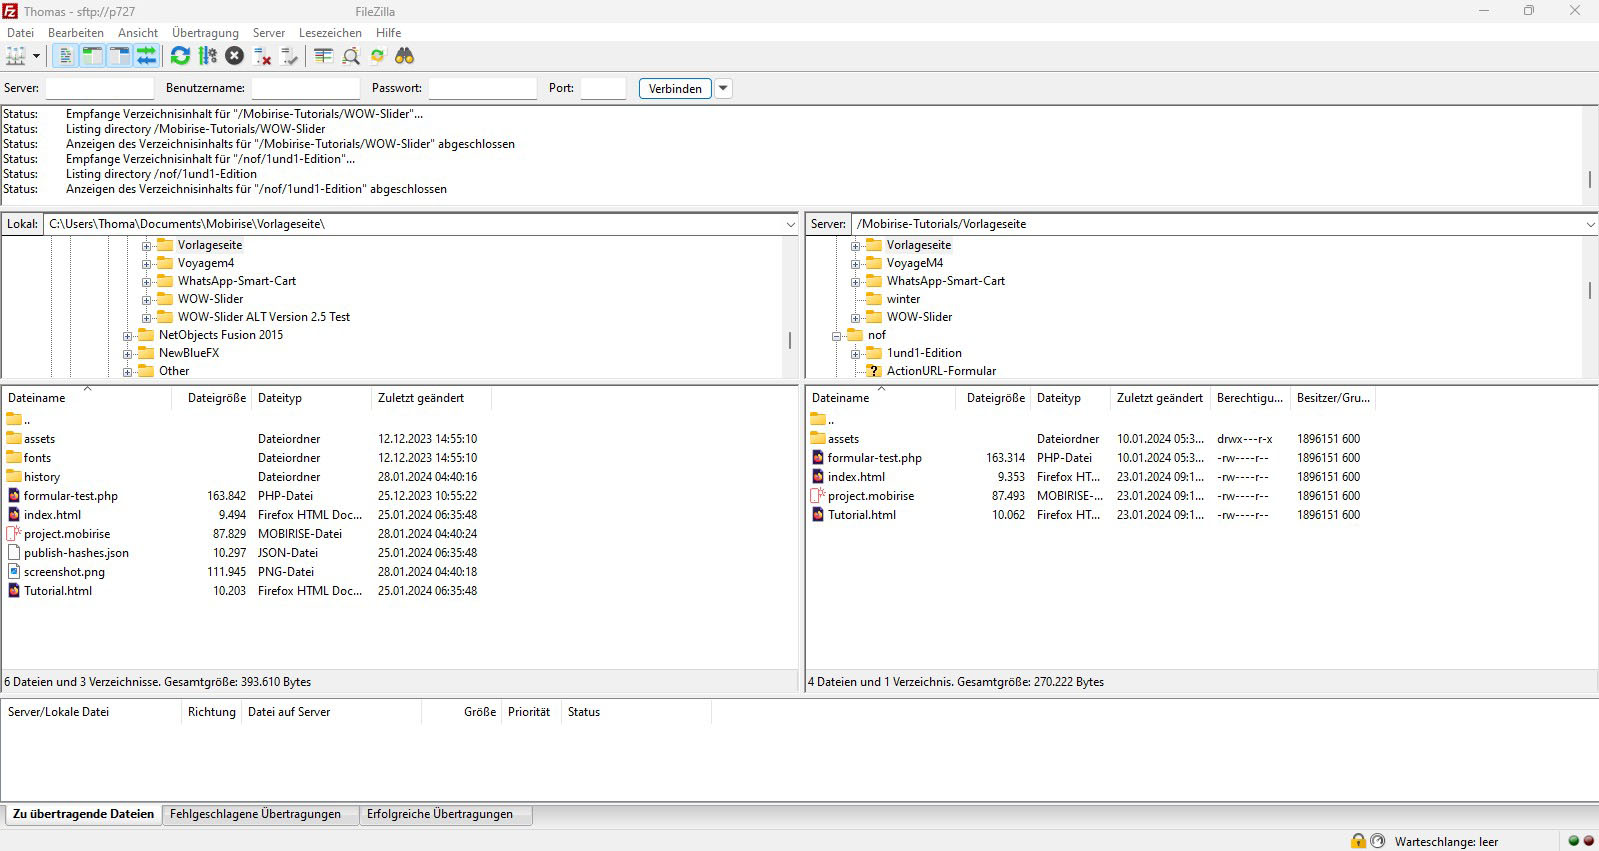Viewport: 1599px width, 851px height.
Task: Open the directory listing filters icon
Action: pos(323,56)
